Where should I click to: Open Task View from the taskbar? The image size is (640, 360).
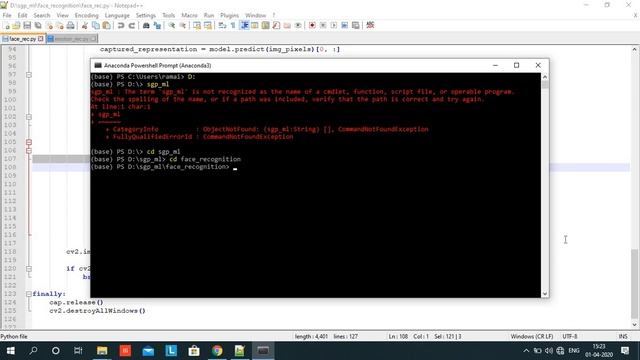click(x=78, y=351)
